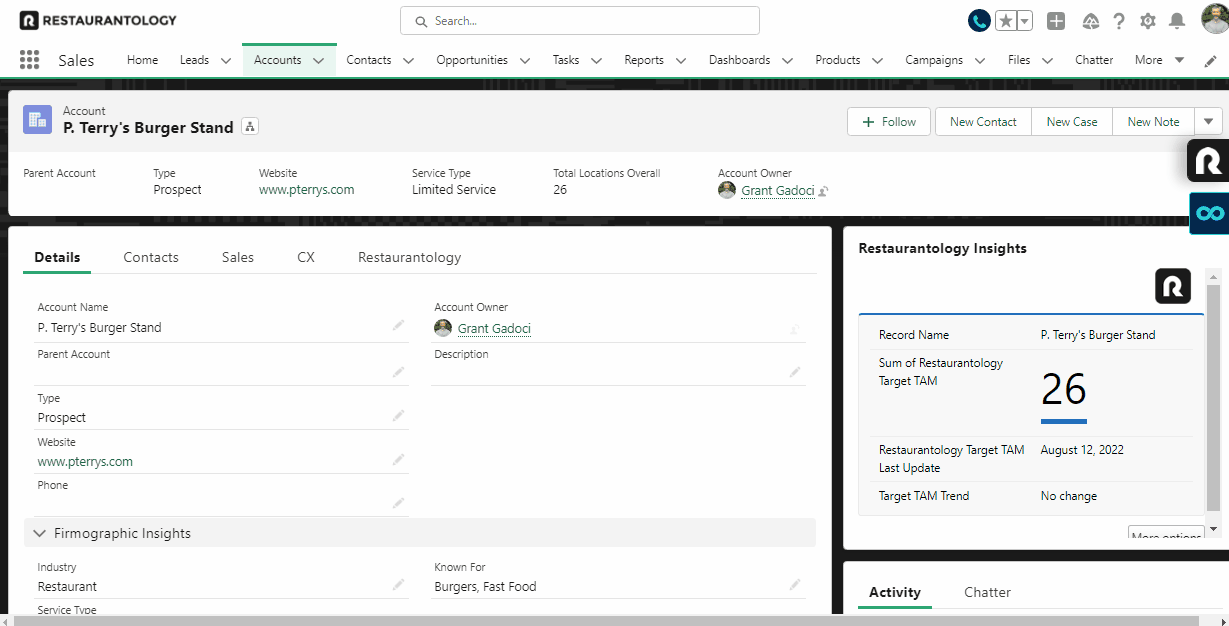
Task: Open www.pterrys.com link in Details tab
Action: (85, 461)
